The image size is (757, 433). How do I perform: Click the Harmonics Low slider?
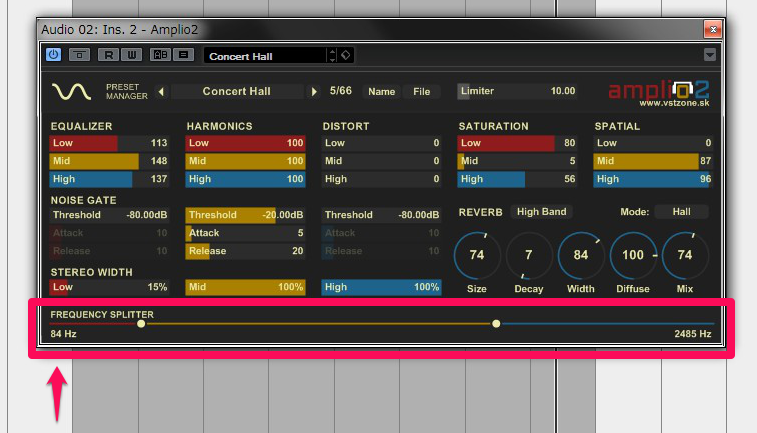(x=245, y=143)
